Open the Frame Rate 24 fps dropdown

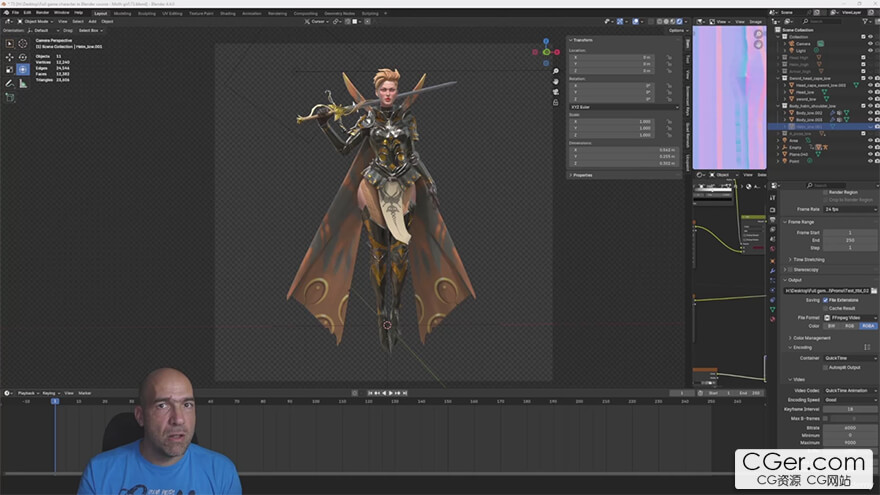click(850, 209)
